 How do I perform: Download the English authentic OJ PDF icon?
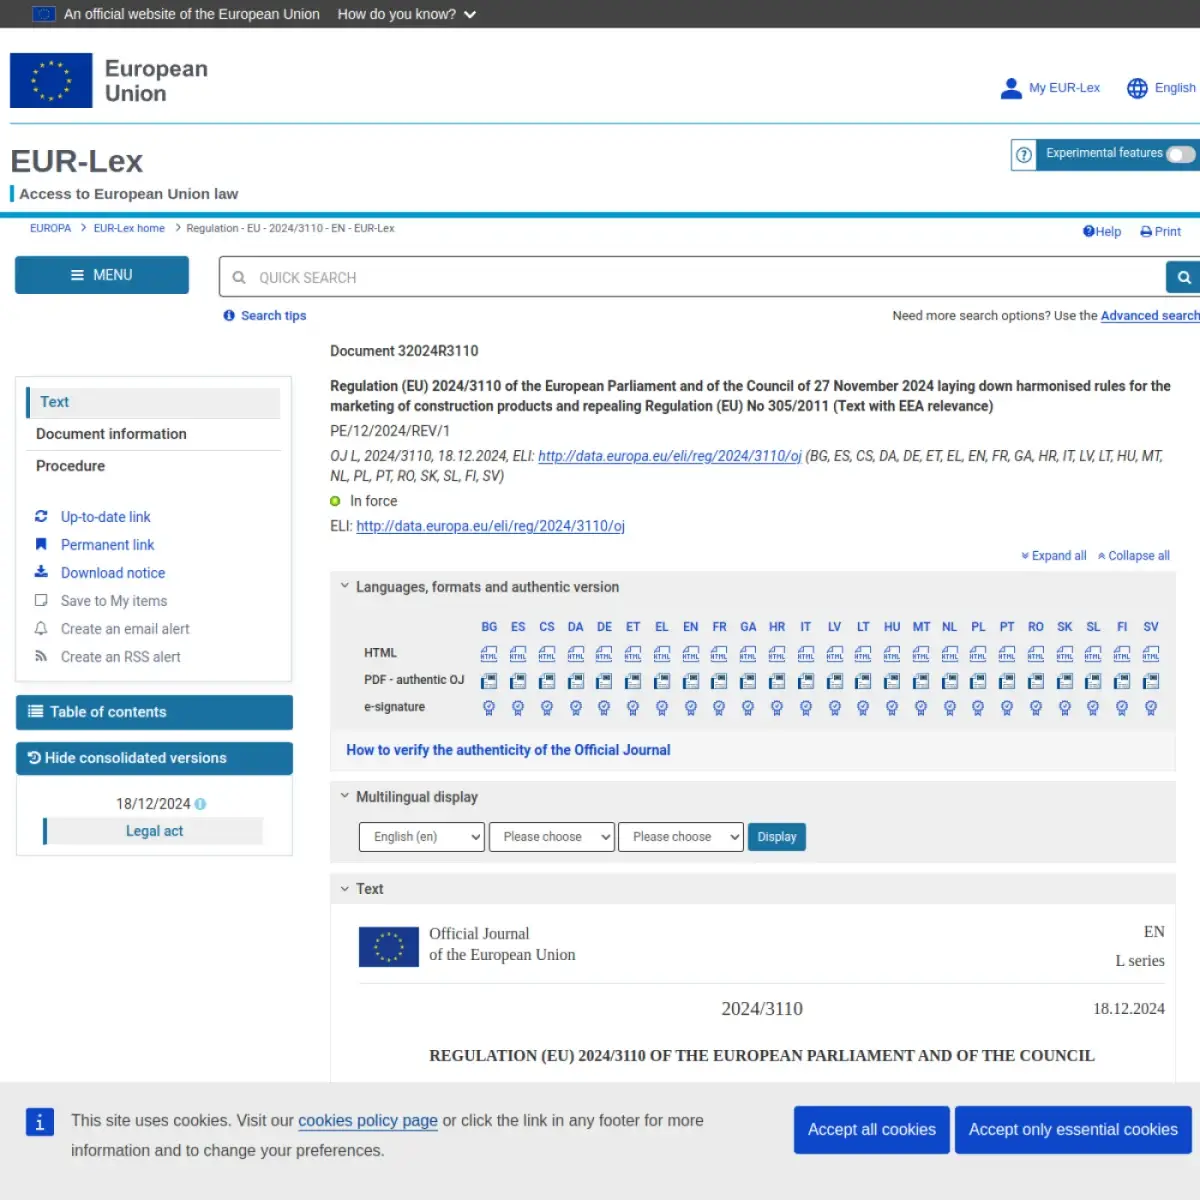pos(690,681)
